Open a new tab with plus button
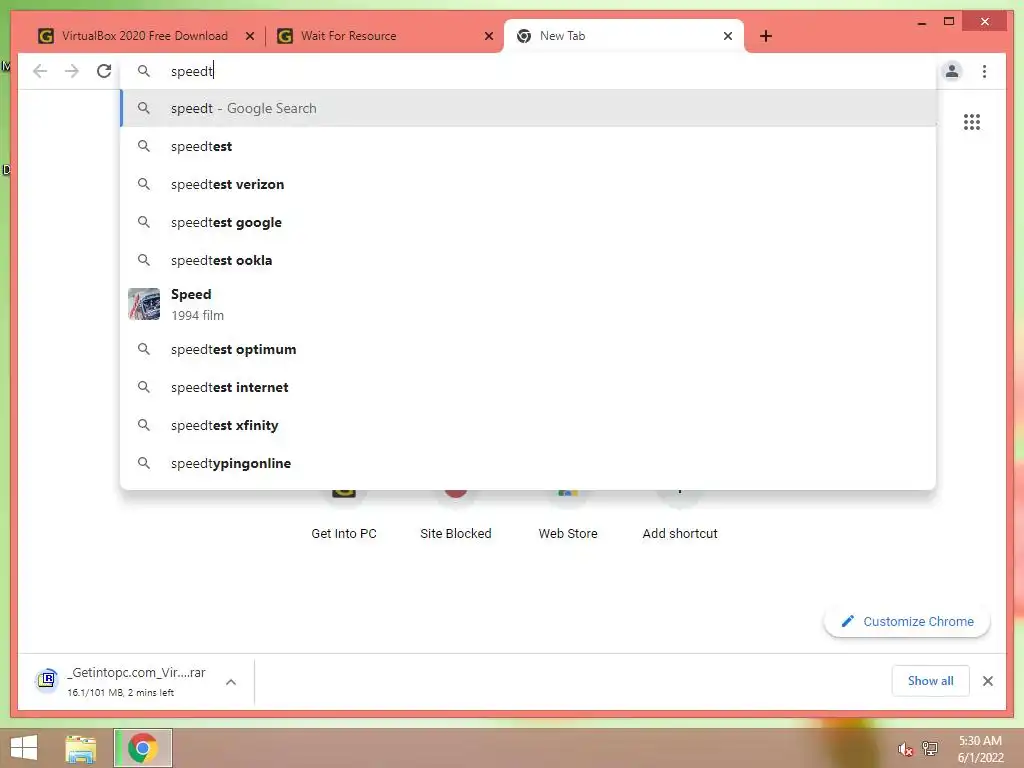 pyautogui.click(x=765, y=36)
